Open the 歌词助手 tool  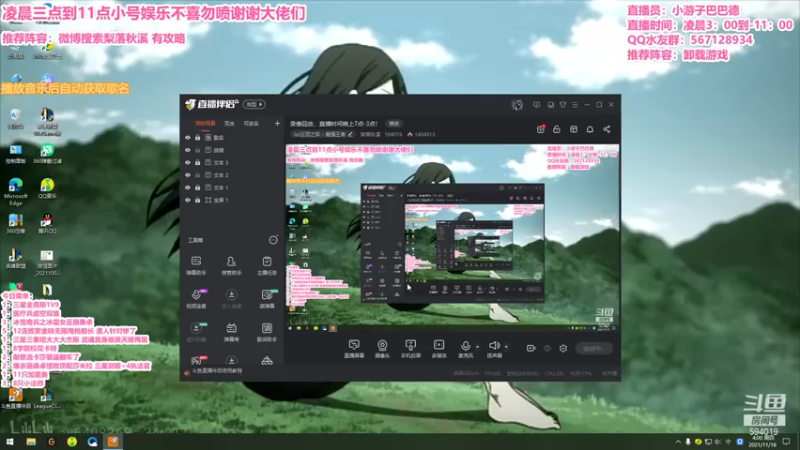(267, 332)
